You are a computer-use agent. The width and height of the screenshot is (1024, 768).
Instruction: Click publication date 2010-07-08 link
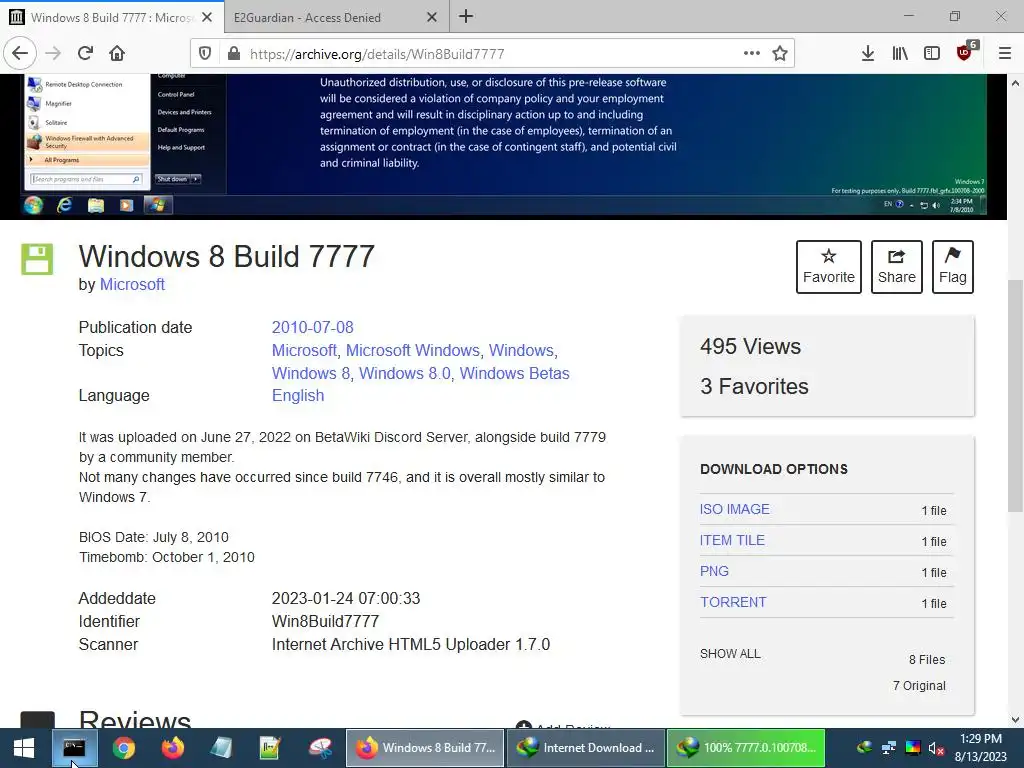[312, 327]
